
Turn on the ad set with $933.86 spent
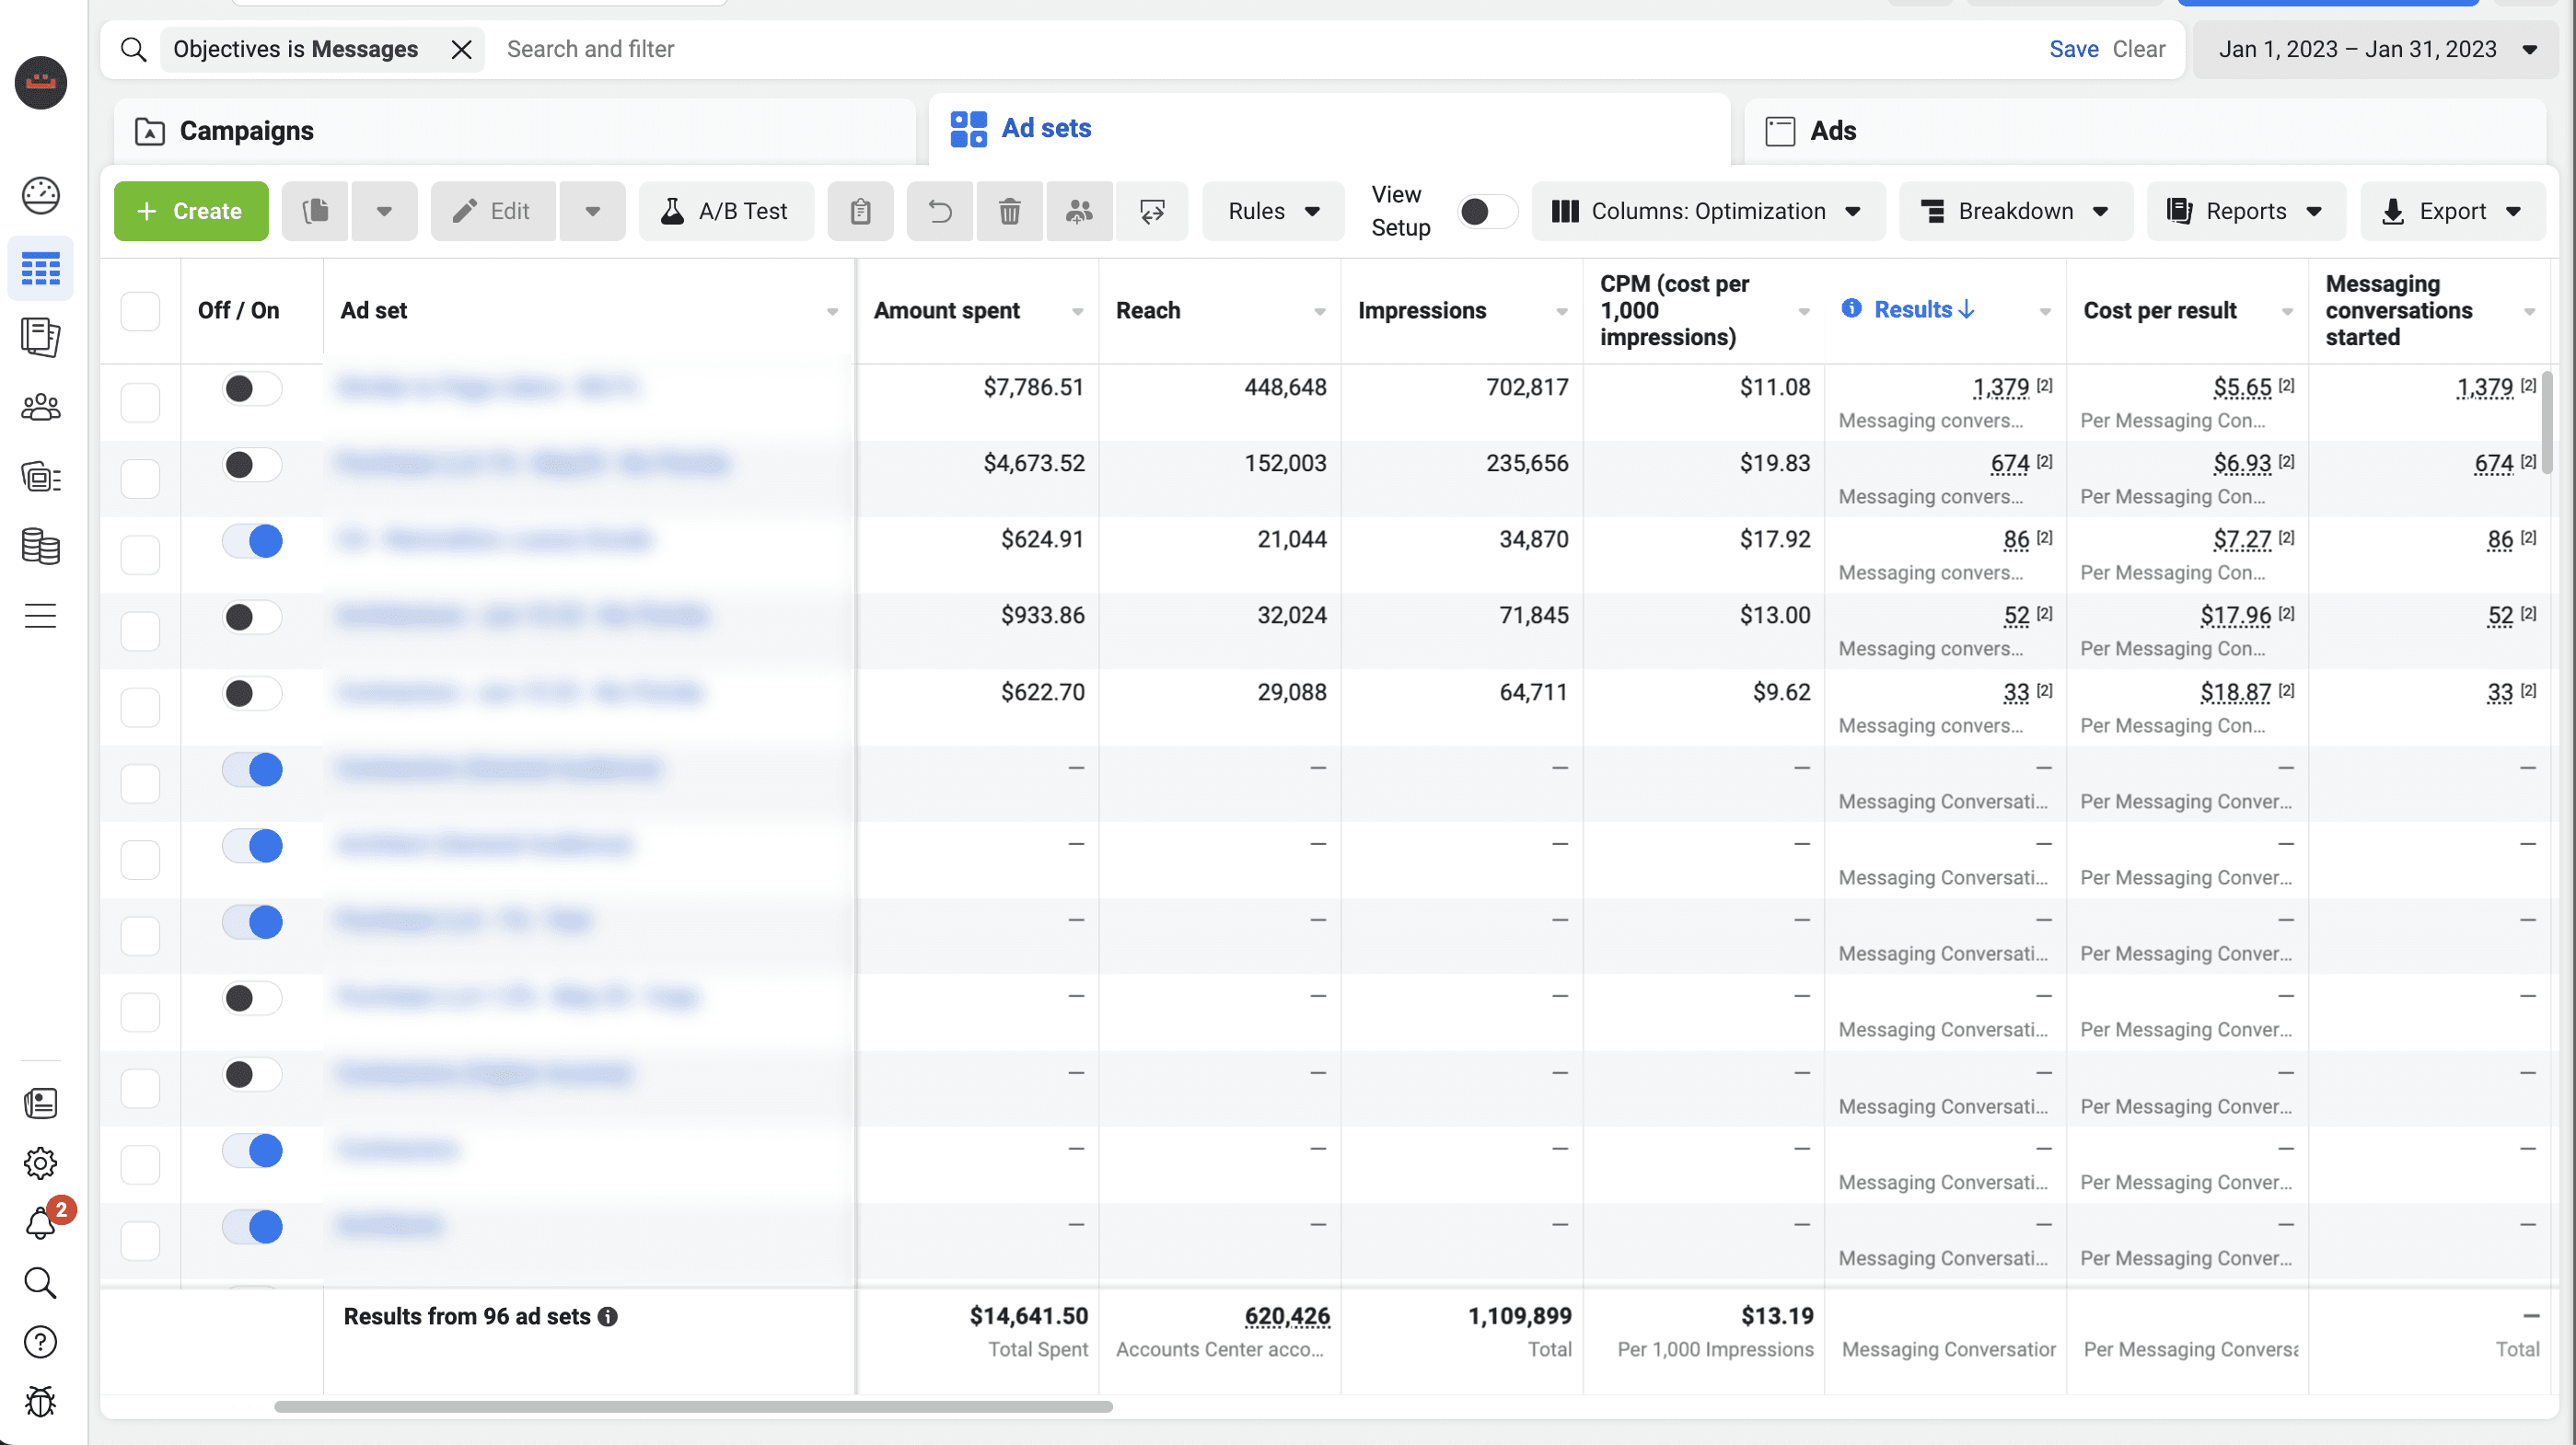(x=252, y=617)
